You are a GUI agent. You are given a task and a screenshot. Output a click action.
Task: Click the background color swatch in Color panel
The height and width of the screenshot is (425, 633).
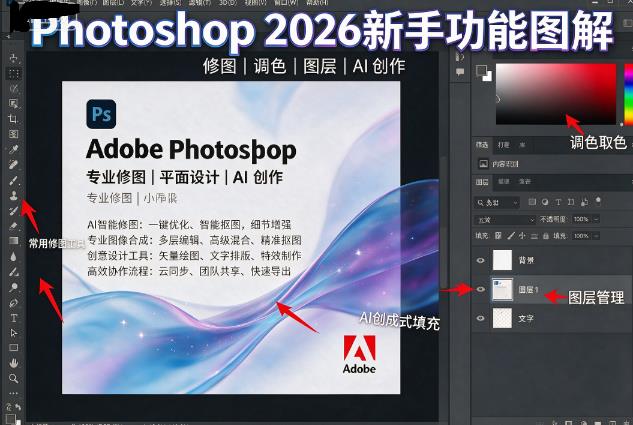coord(487,77)
